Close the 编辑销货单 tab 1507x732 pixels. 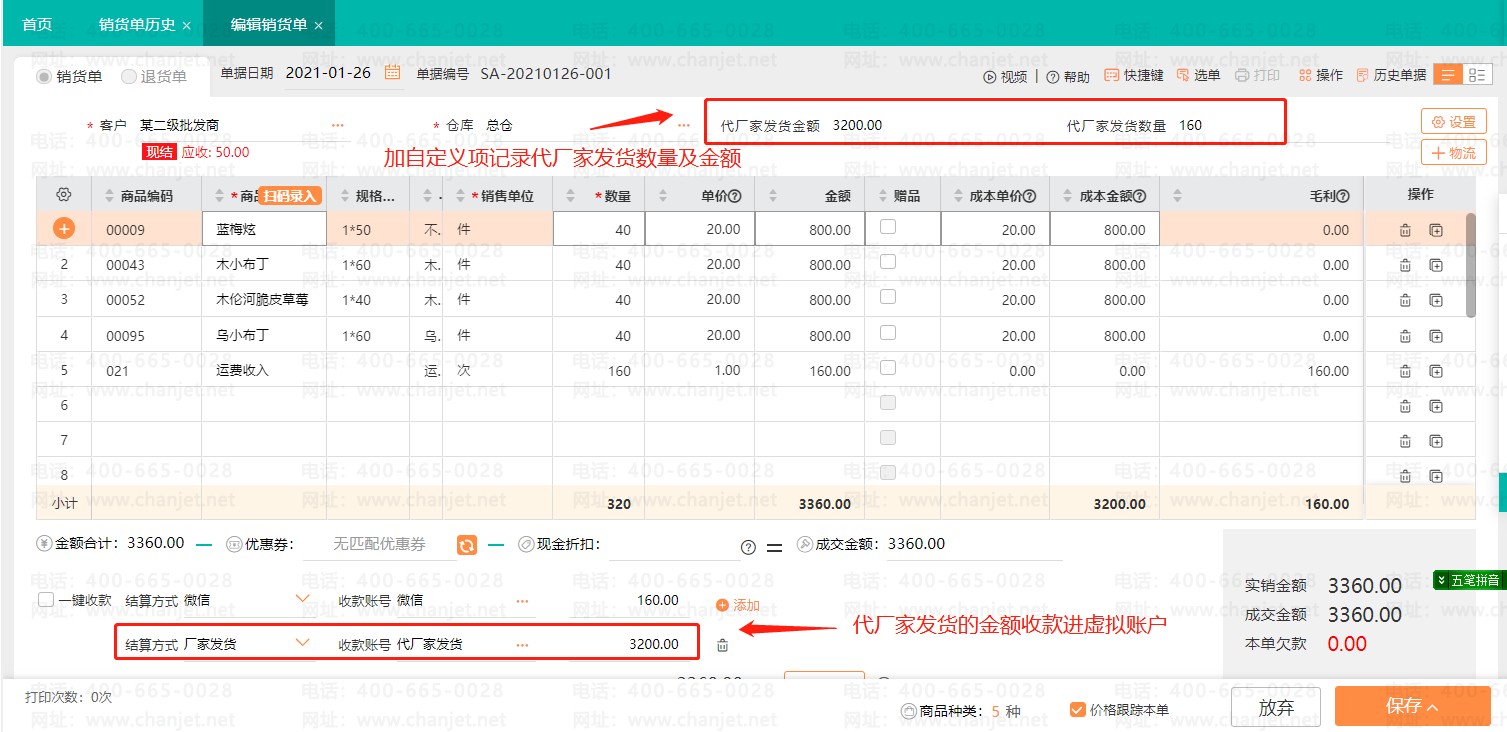point(318,26)
